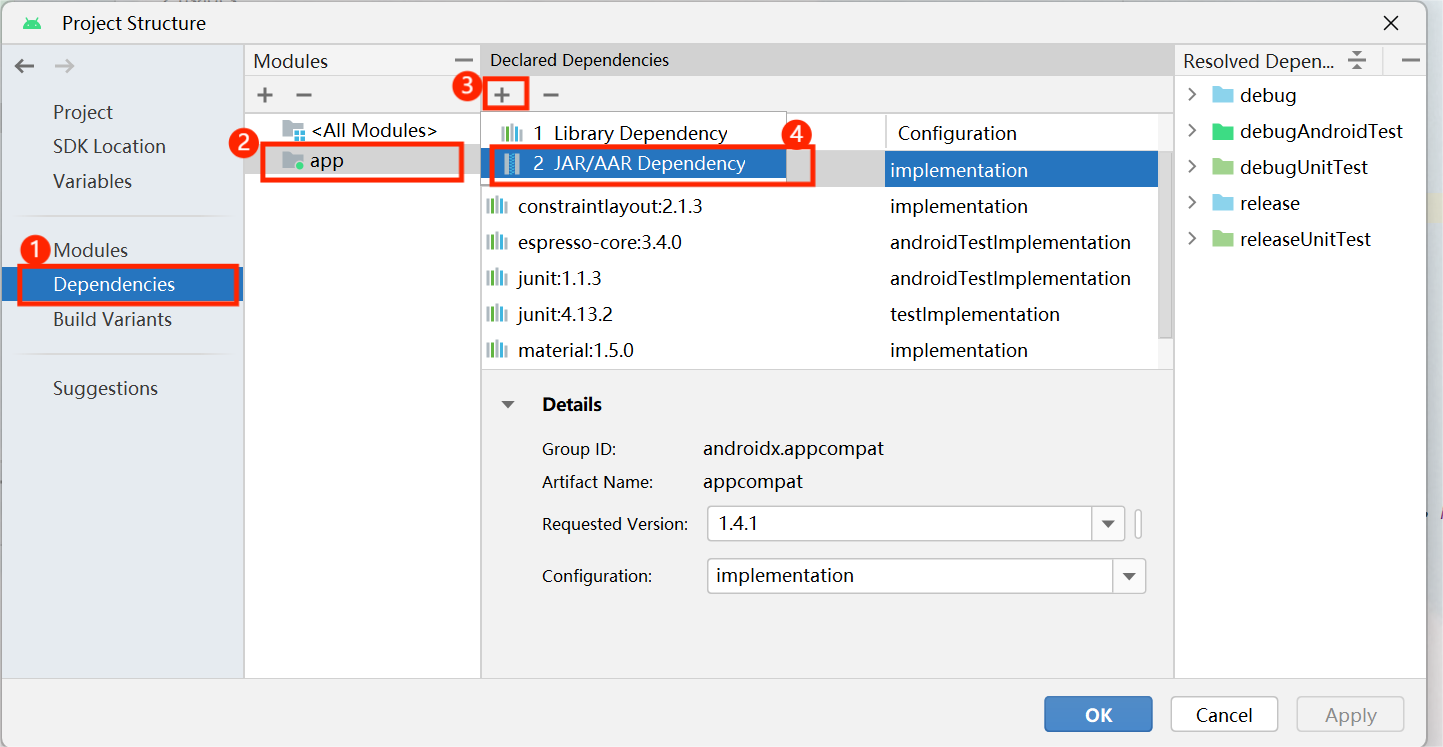Click the Configuration input field
This screenshot has width=1443, height=747.
(910, 576)
